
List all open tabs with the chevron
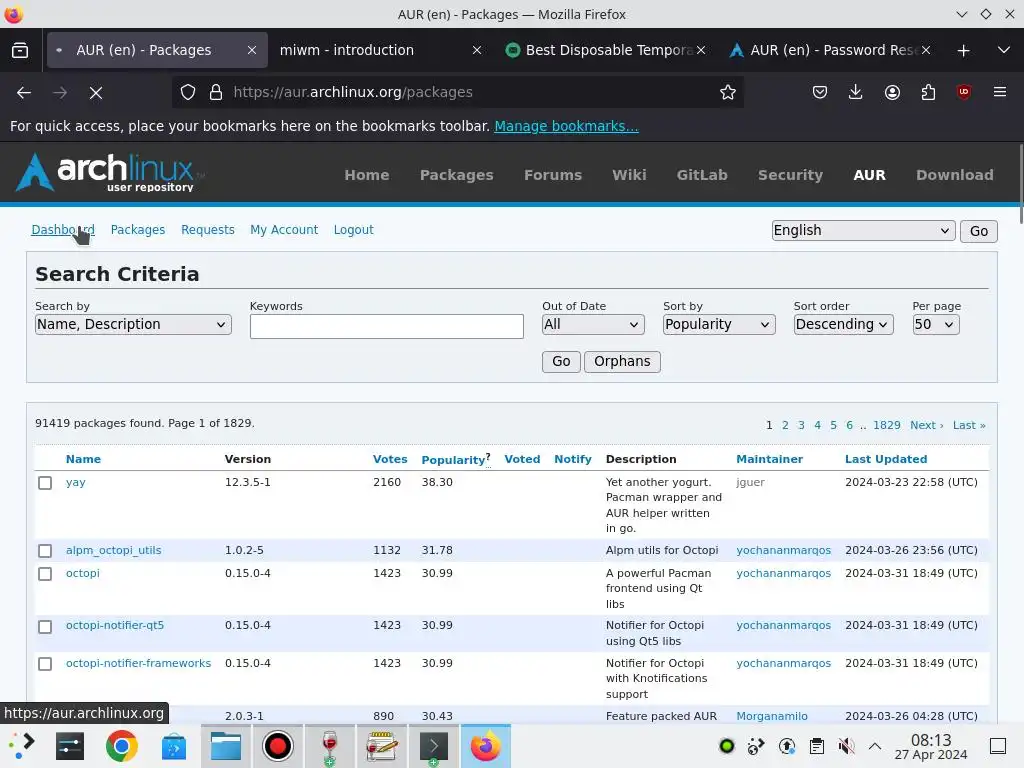pyautogui.click(x=1004, y=50)
